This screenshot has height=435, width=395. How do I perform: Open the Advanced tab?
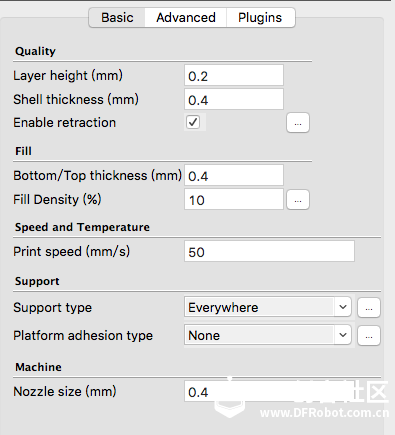coord(186,18)
